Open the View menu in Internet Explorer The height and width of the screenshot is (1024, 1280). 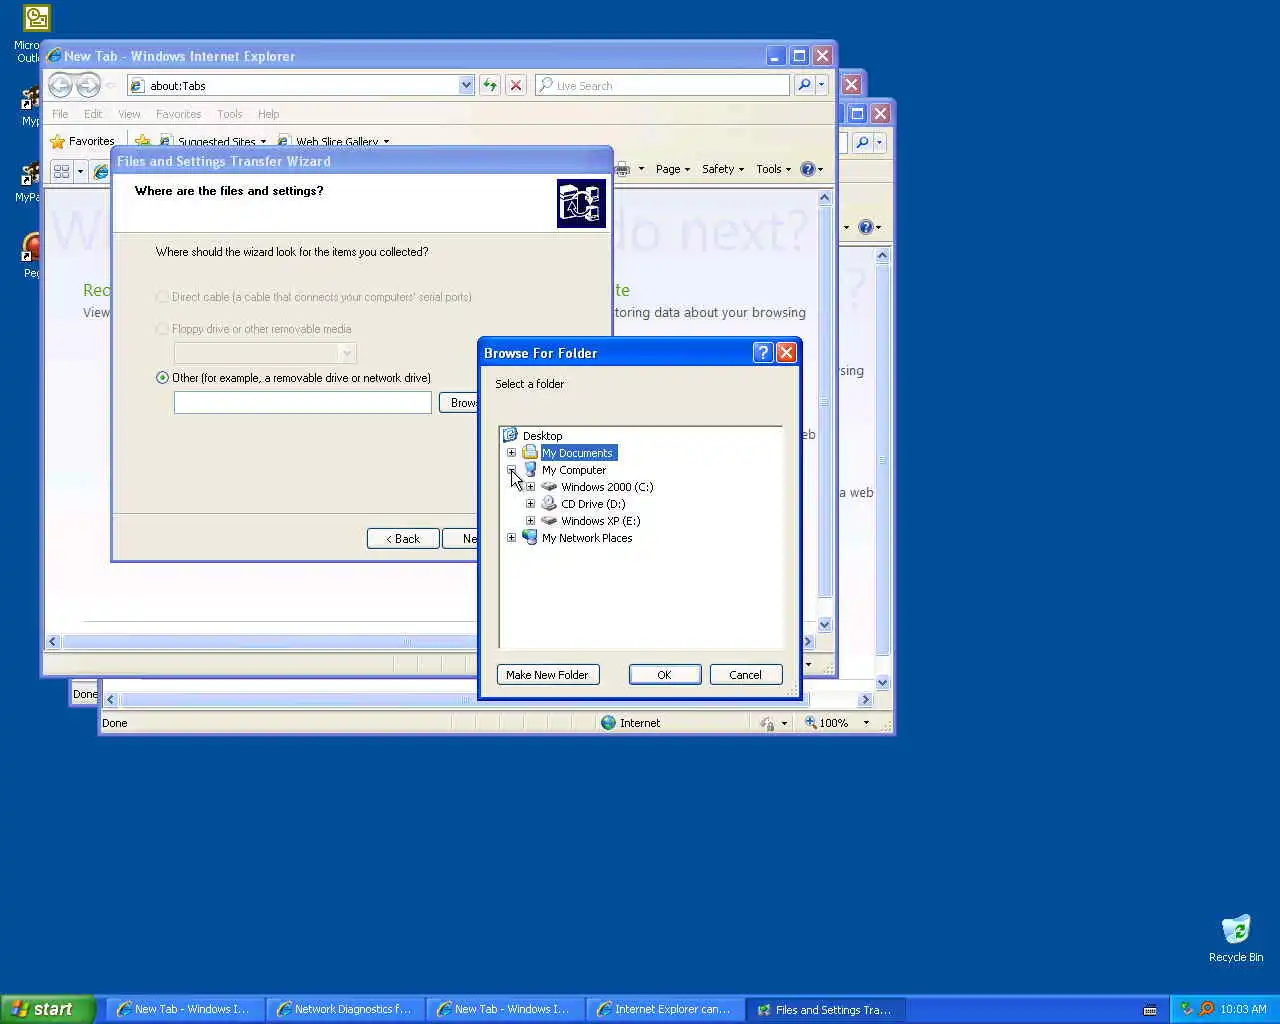pyautogui.click(x=129, y=114)
